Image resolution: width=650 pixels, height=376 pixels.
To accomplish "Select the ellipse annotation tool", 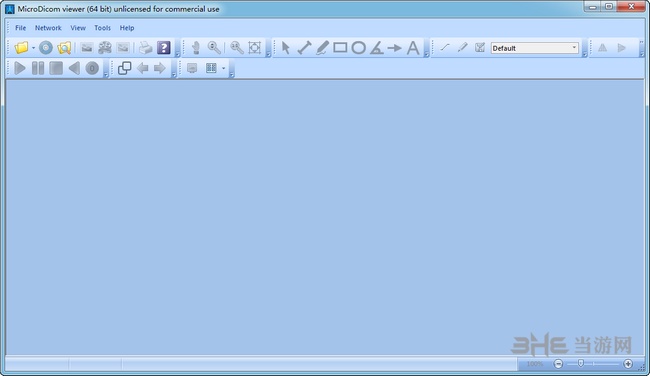I will click(359, 48).
